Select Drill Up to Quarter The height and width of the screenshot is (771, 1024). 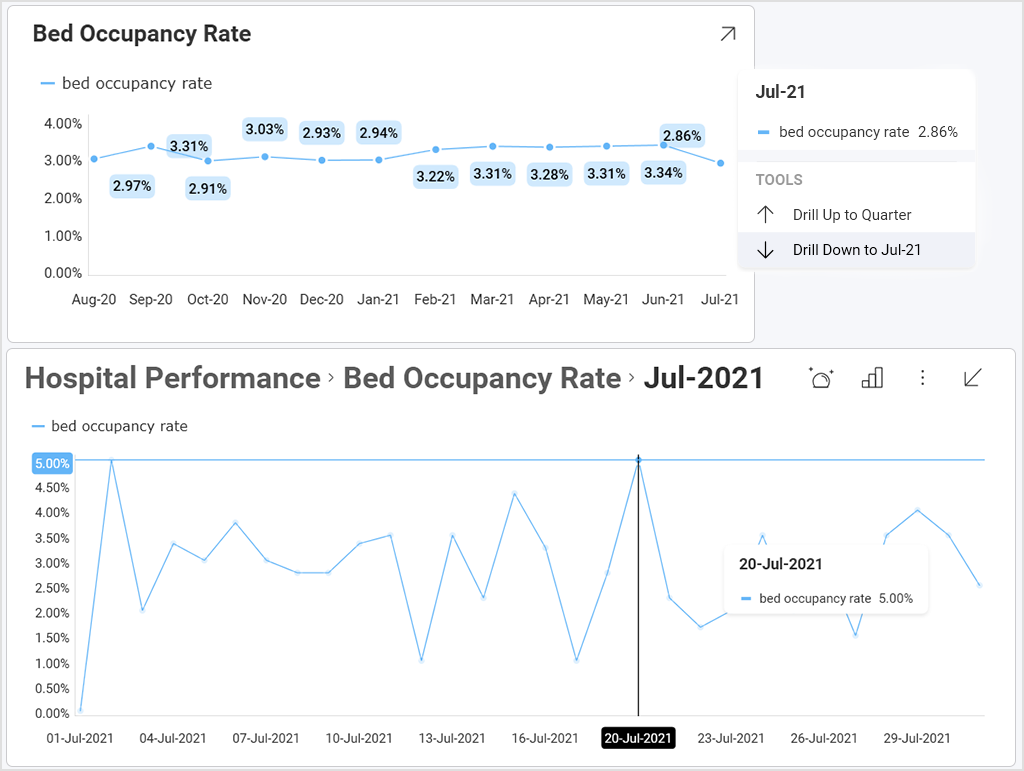851,214
